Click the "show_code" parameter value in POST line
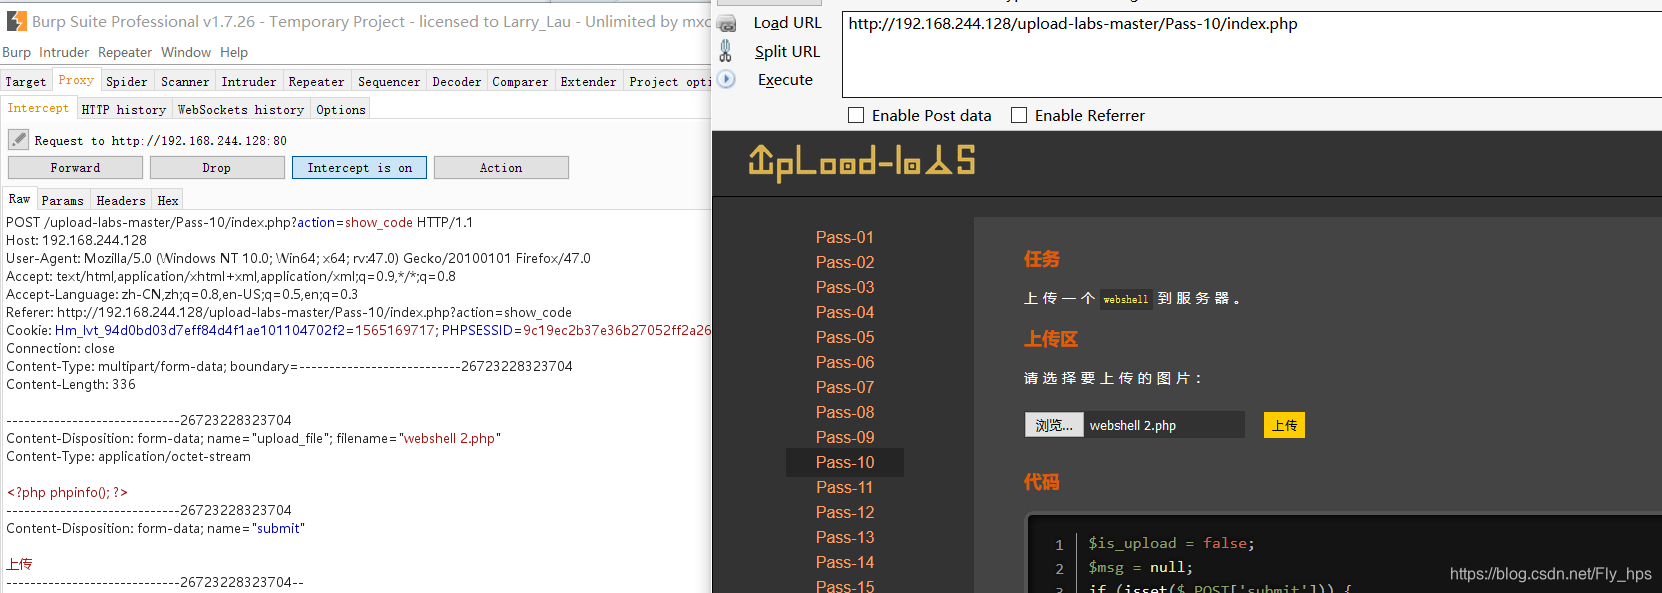Image resolution: width=1662 pixels, height=593 pixels. [x=379, y=222]
